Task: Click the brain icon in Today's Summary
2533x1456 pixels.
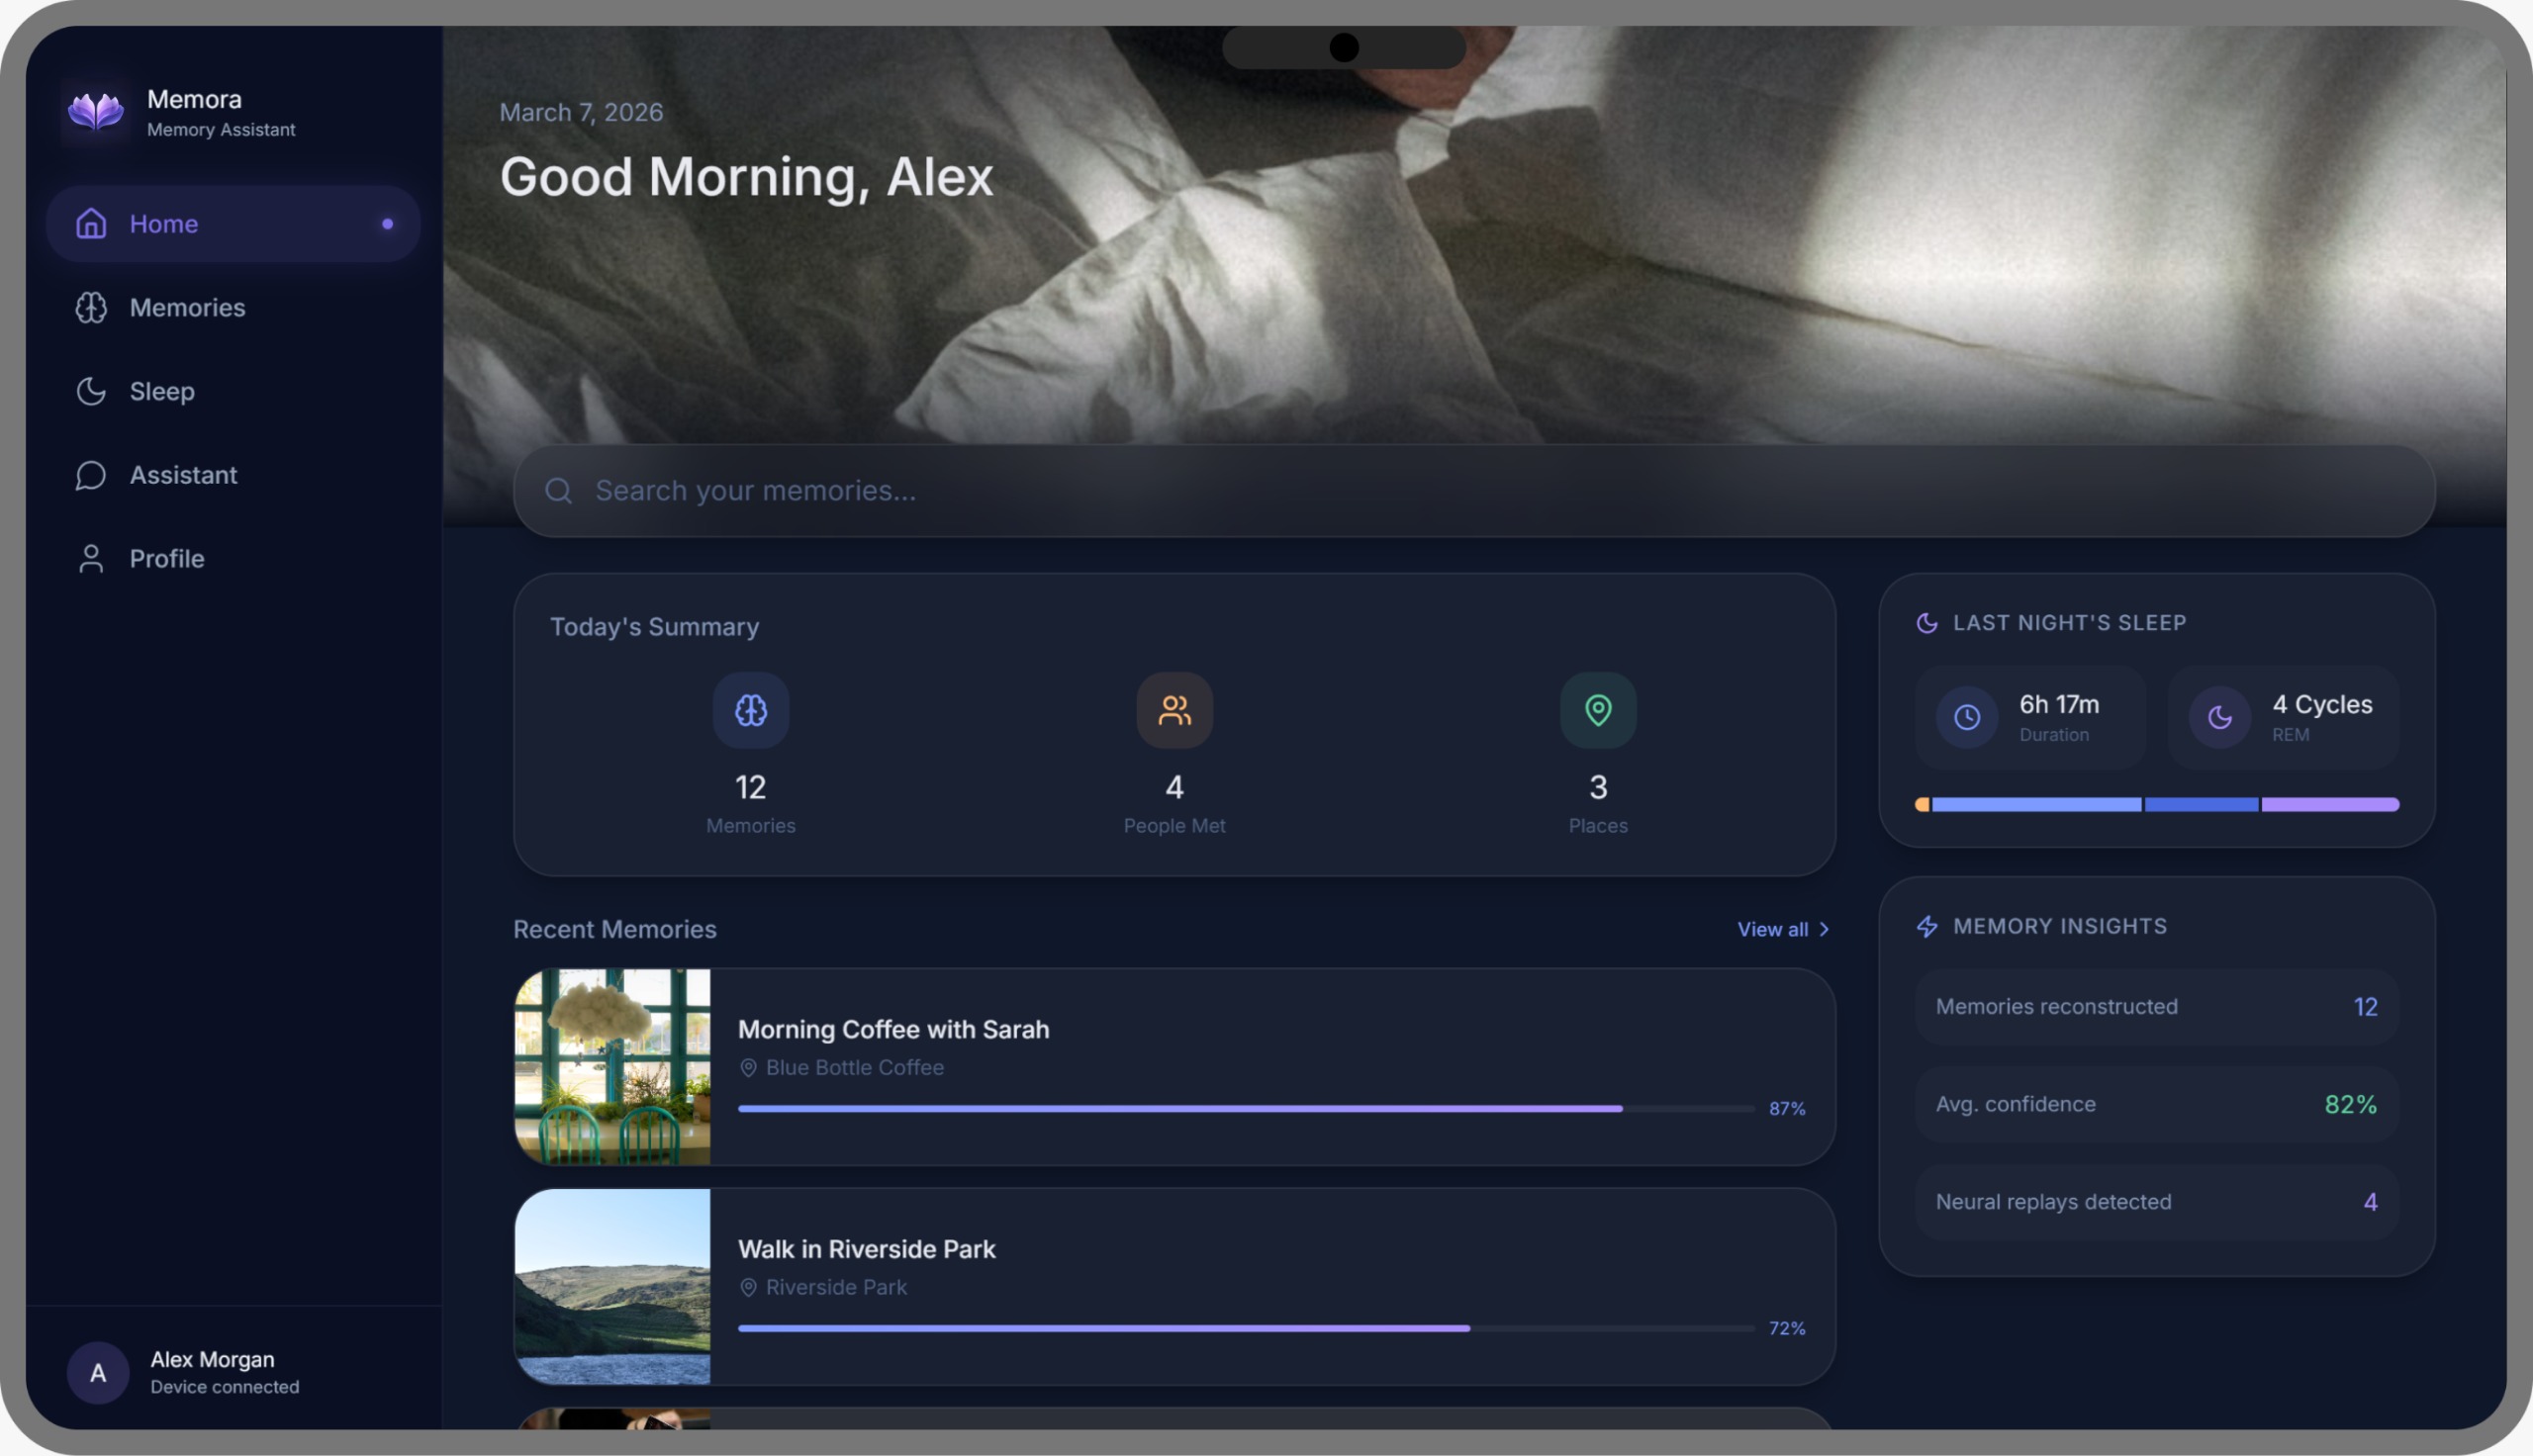Action: tap(750, 710)
